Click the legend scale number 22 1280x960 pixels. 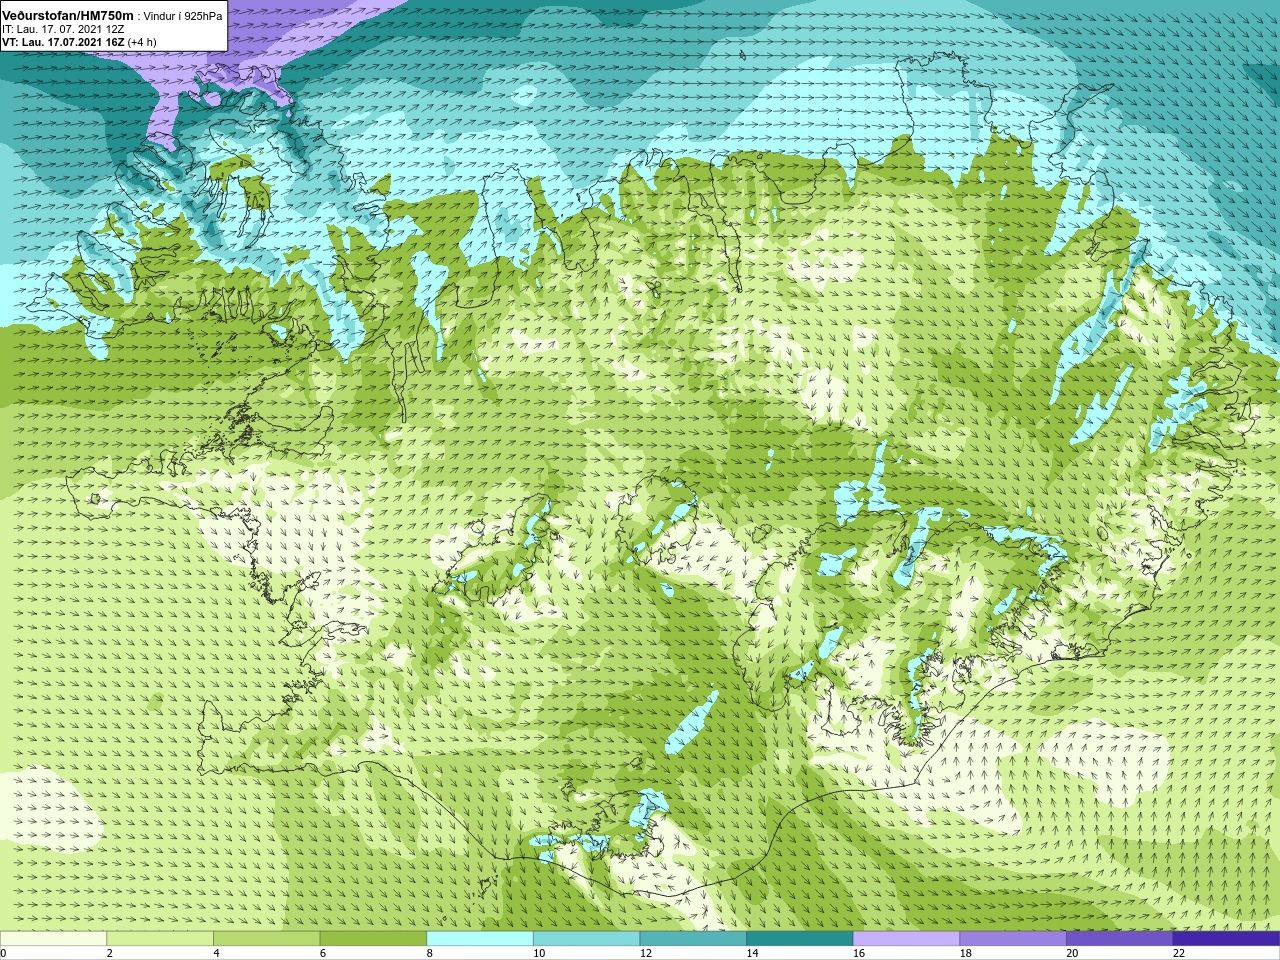(x=1179, y=953)
